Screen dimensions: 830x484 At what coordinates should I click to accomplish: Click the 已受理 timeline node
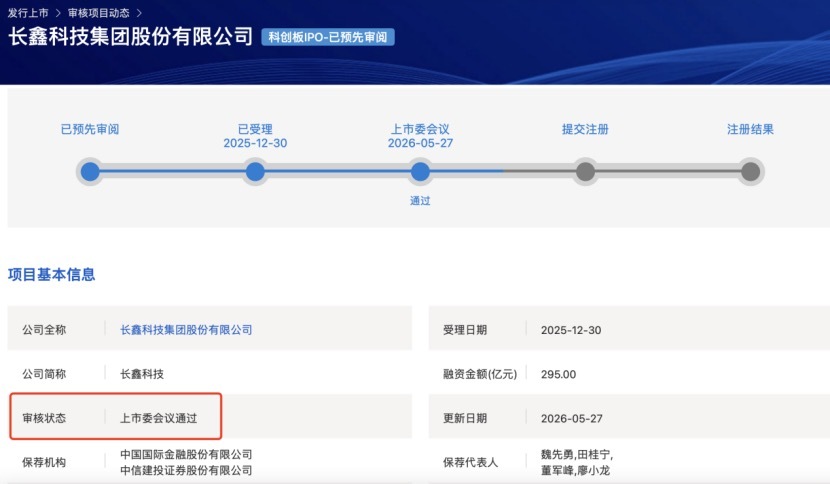(255, 172)
